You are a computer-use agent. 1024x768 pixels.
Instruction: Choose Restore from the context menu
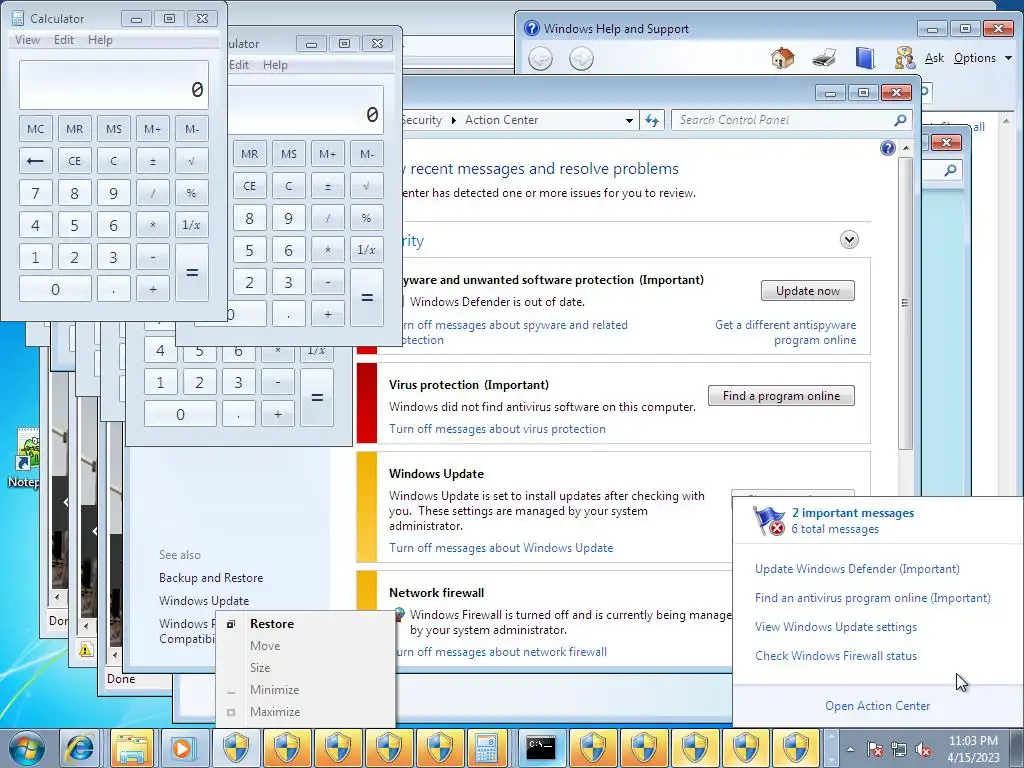(272, 624)
